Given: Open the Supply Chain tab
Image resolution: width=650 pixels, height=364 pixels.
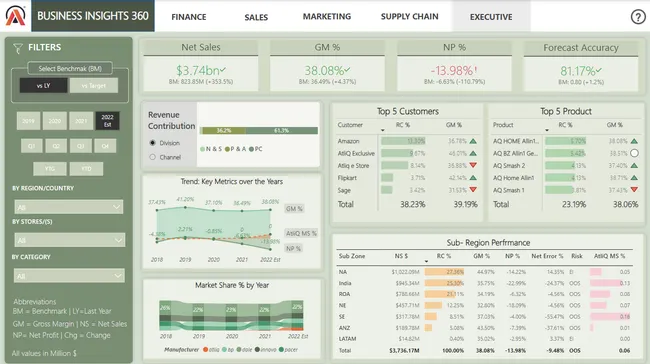Looking at the screenshot, I should (x=410, y=17).
